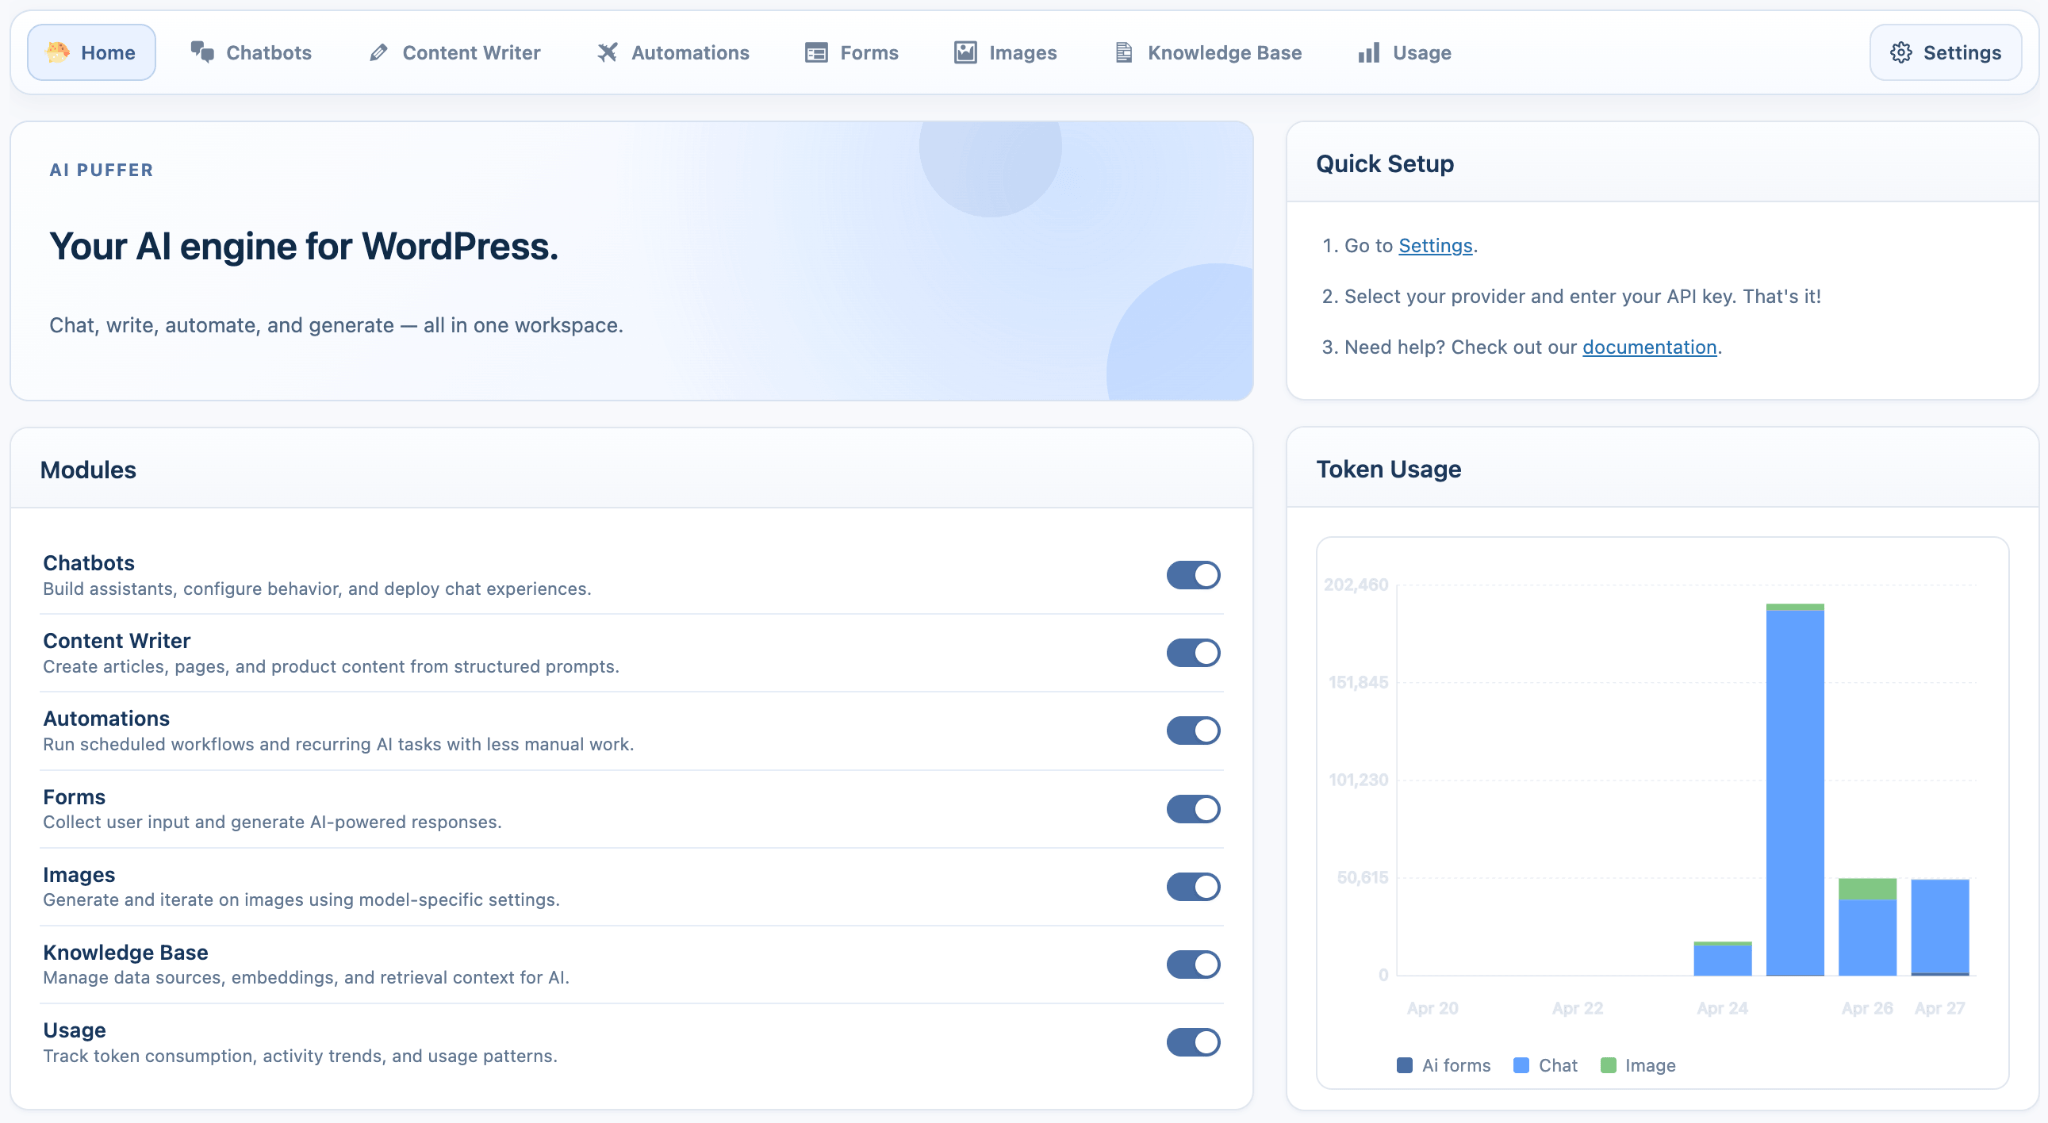Click the Chatbots speech bubbles icon
The image size is (2048, 1123).
tap(202, 52)
